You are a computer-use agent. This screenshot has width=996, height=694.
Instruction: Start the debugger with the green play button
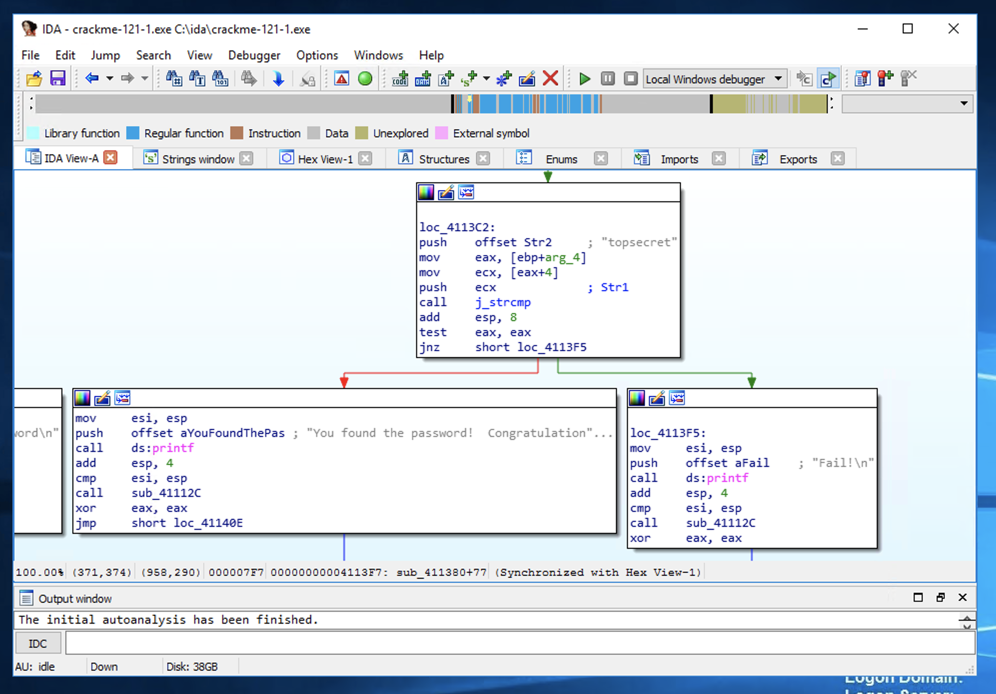tap(585, 79)
